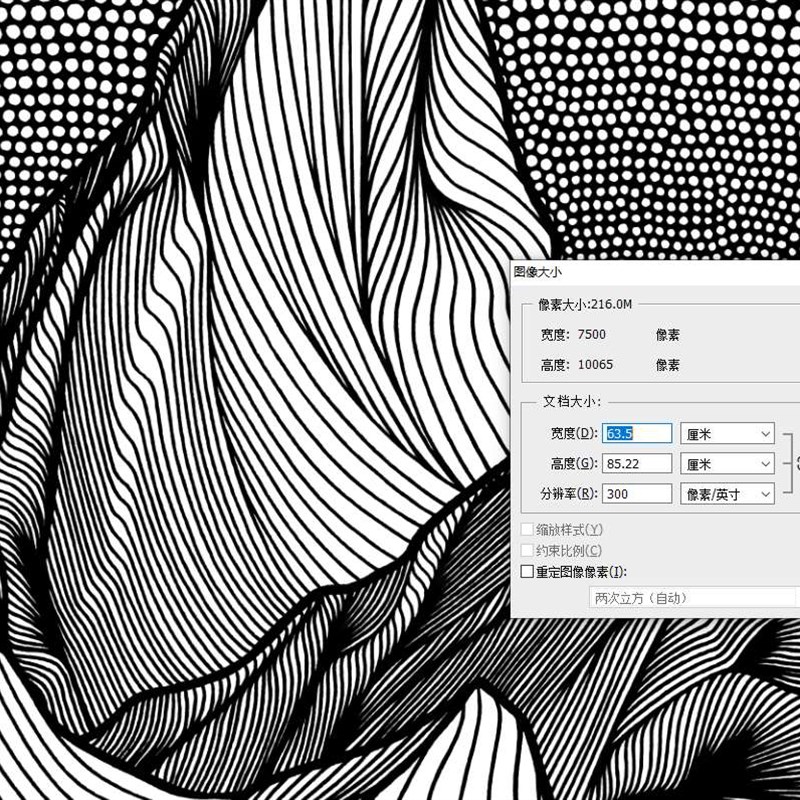Viewport: 800px width, 800px height.
Task: Click the 文档大小 group label
Action: [x=571, y=401]
